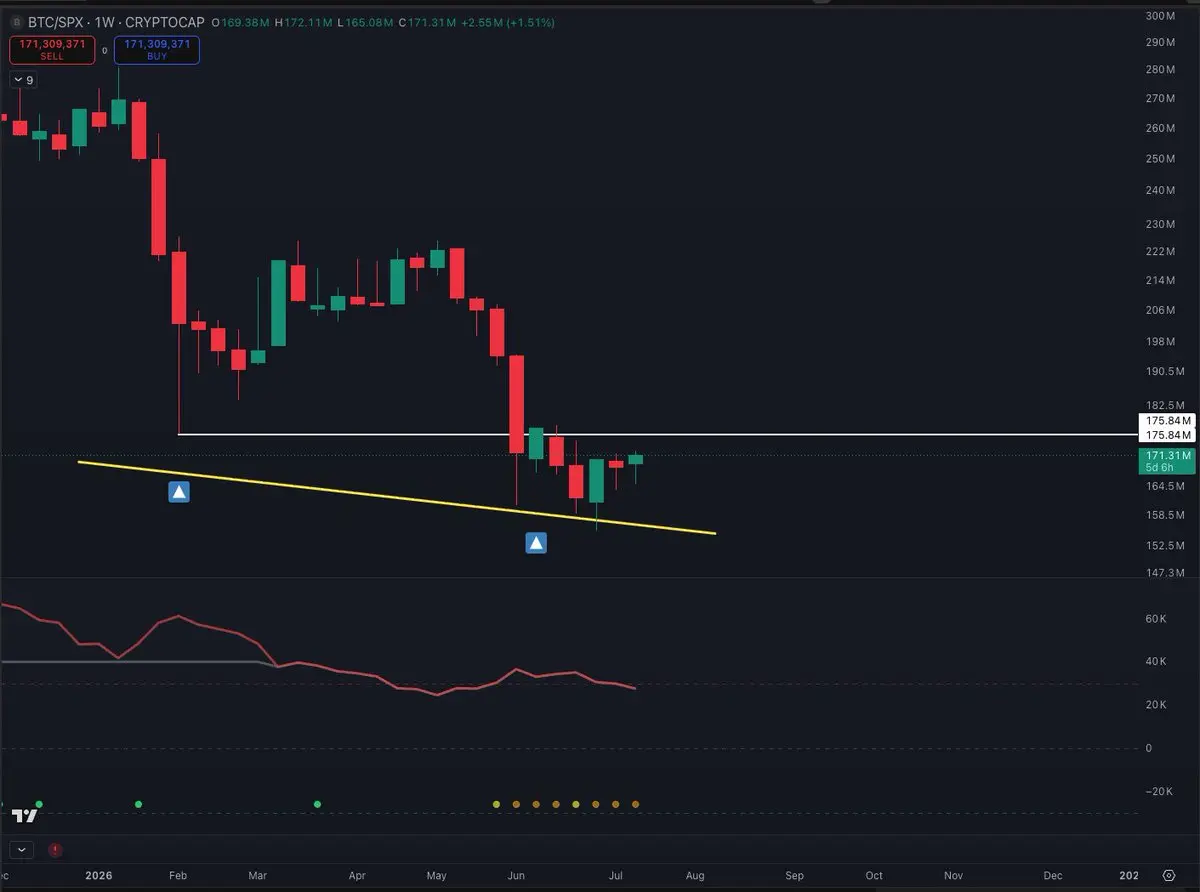
Task: Click the last orange signal dot in July
Action: [x=635, y=804]
